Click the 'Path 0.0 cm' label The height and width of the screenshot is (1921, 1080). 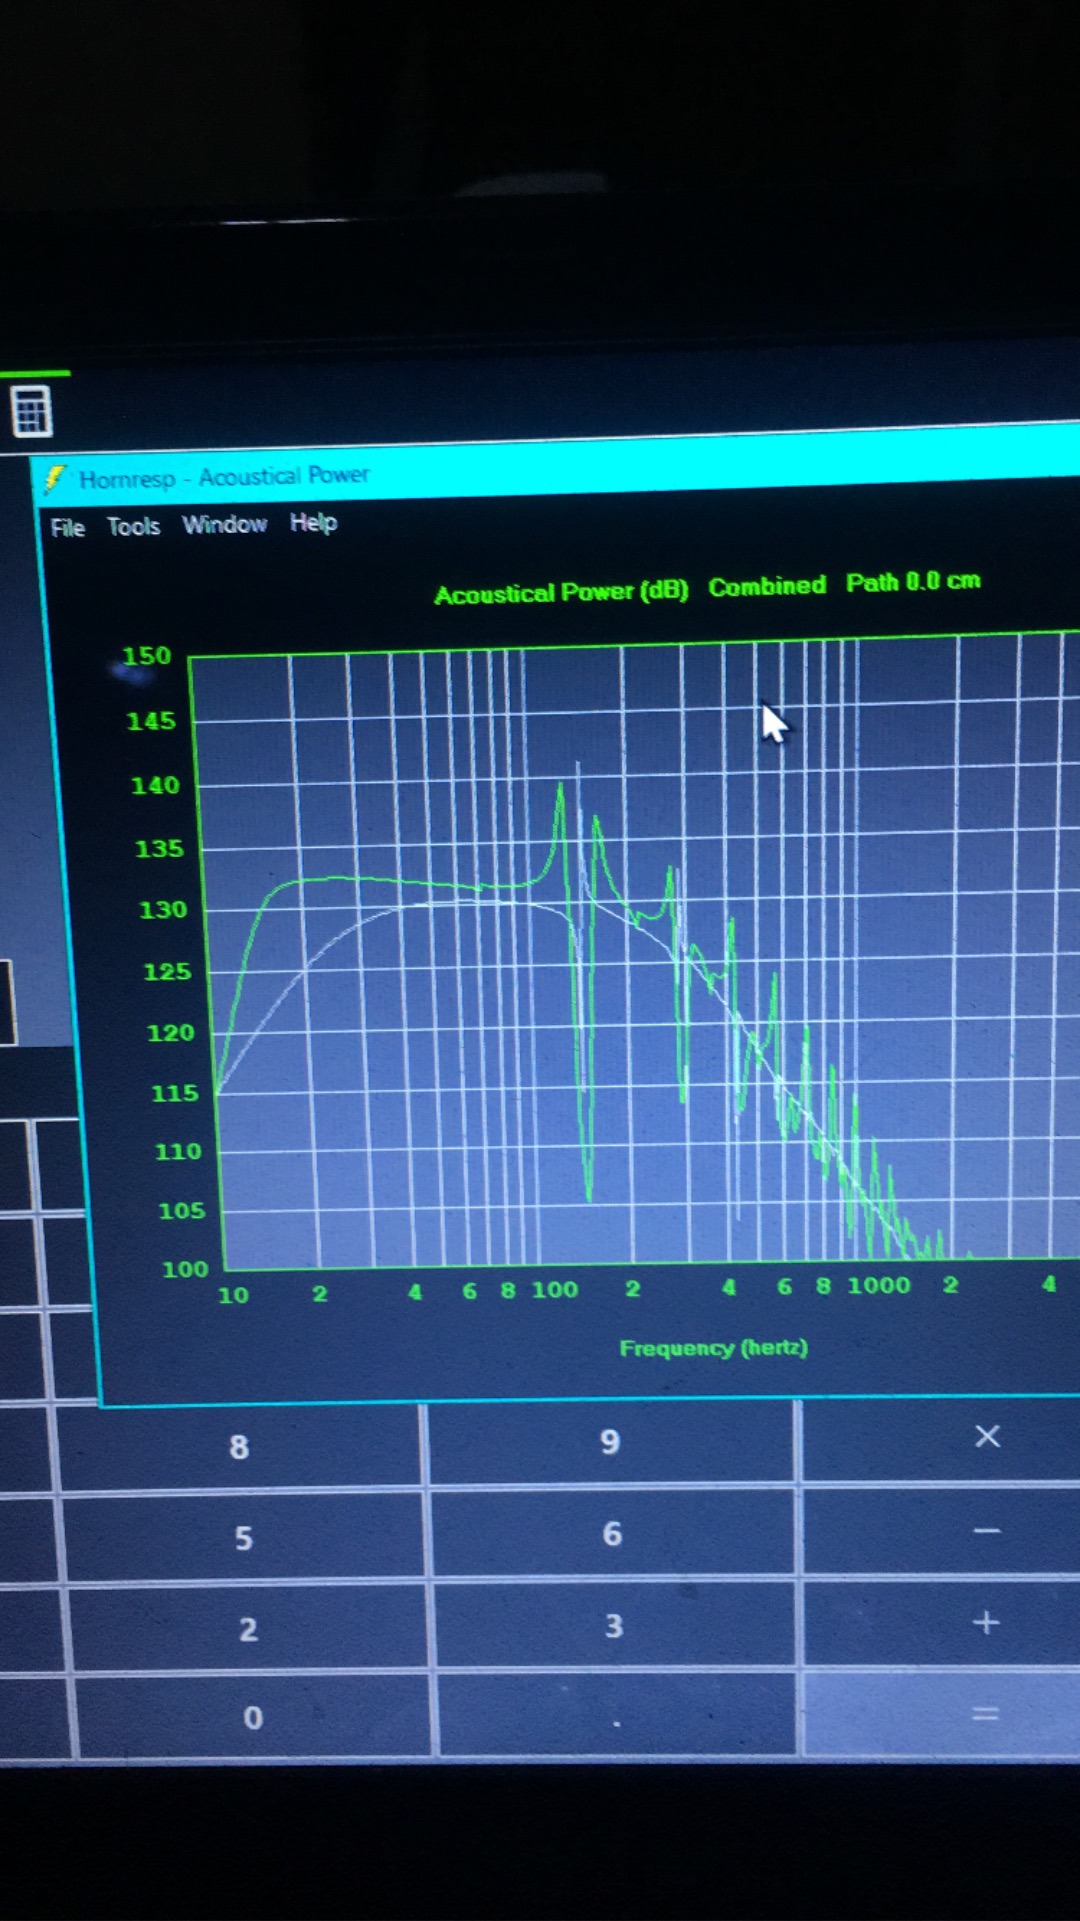pyautogui.click(x=913, y=582)
